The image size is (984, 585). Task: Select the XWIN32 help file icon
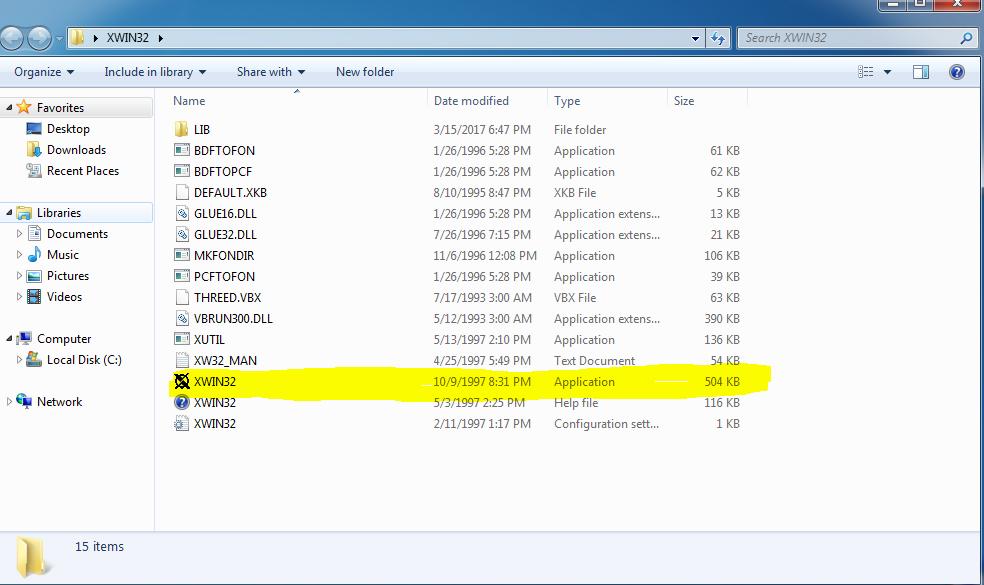tap(181, 402)
